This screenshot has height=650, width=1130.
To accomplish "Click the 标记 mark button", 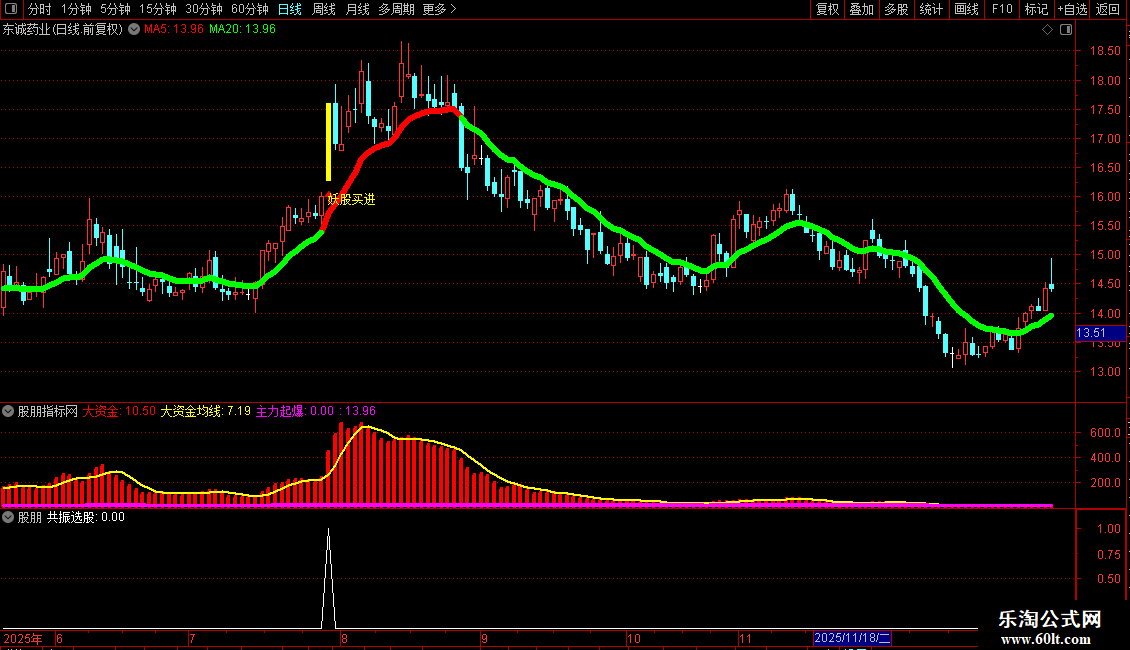I will pos(1036,9).
